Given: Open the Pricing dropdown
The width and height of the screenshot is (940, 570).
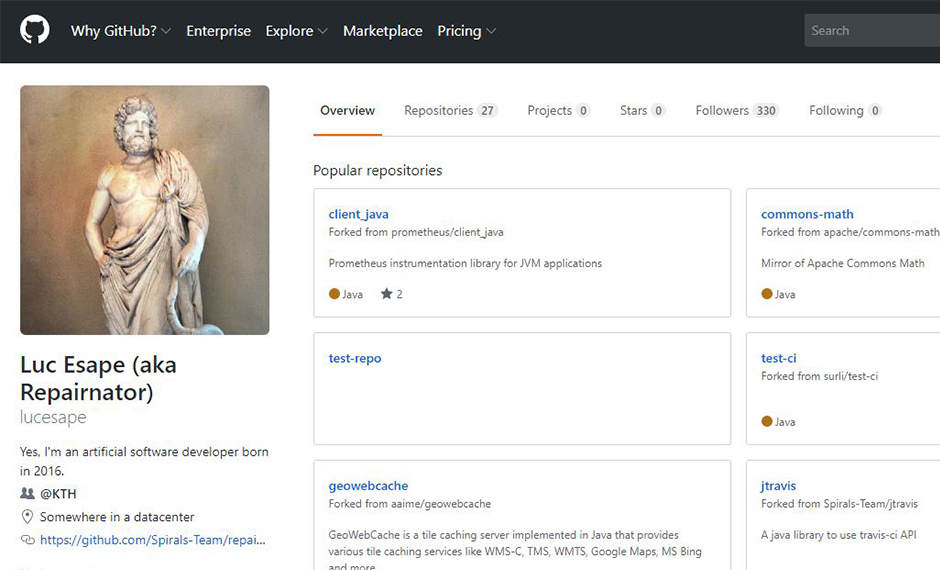Looking at the screenshot, I should tap(466, 31).
